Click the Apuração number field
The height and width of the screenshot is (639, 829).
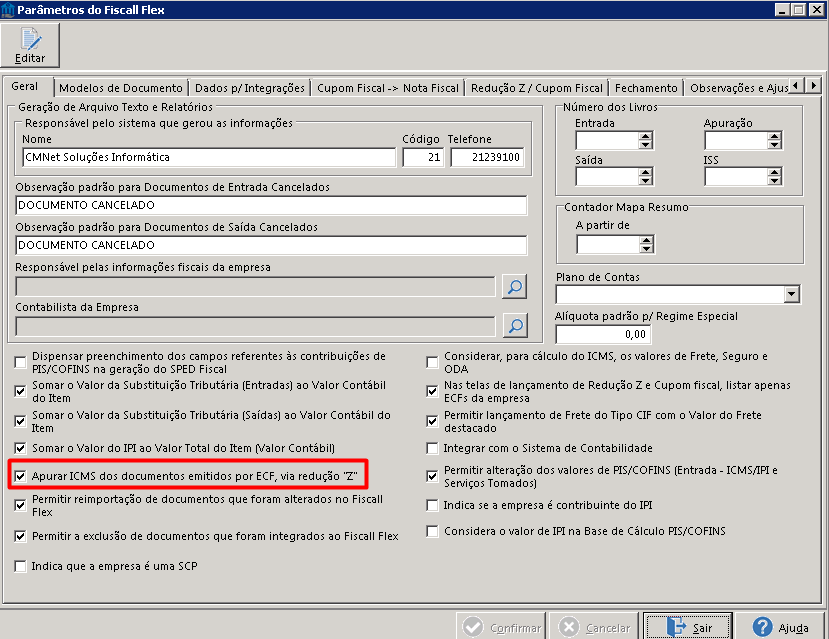pos(736,141)
